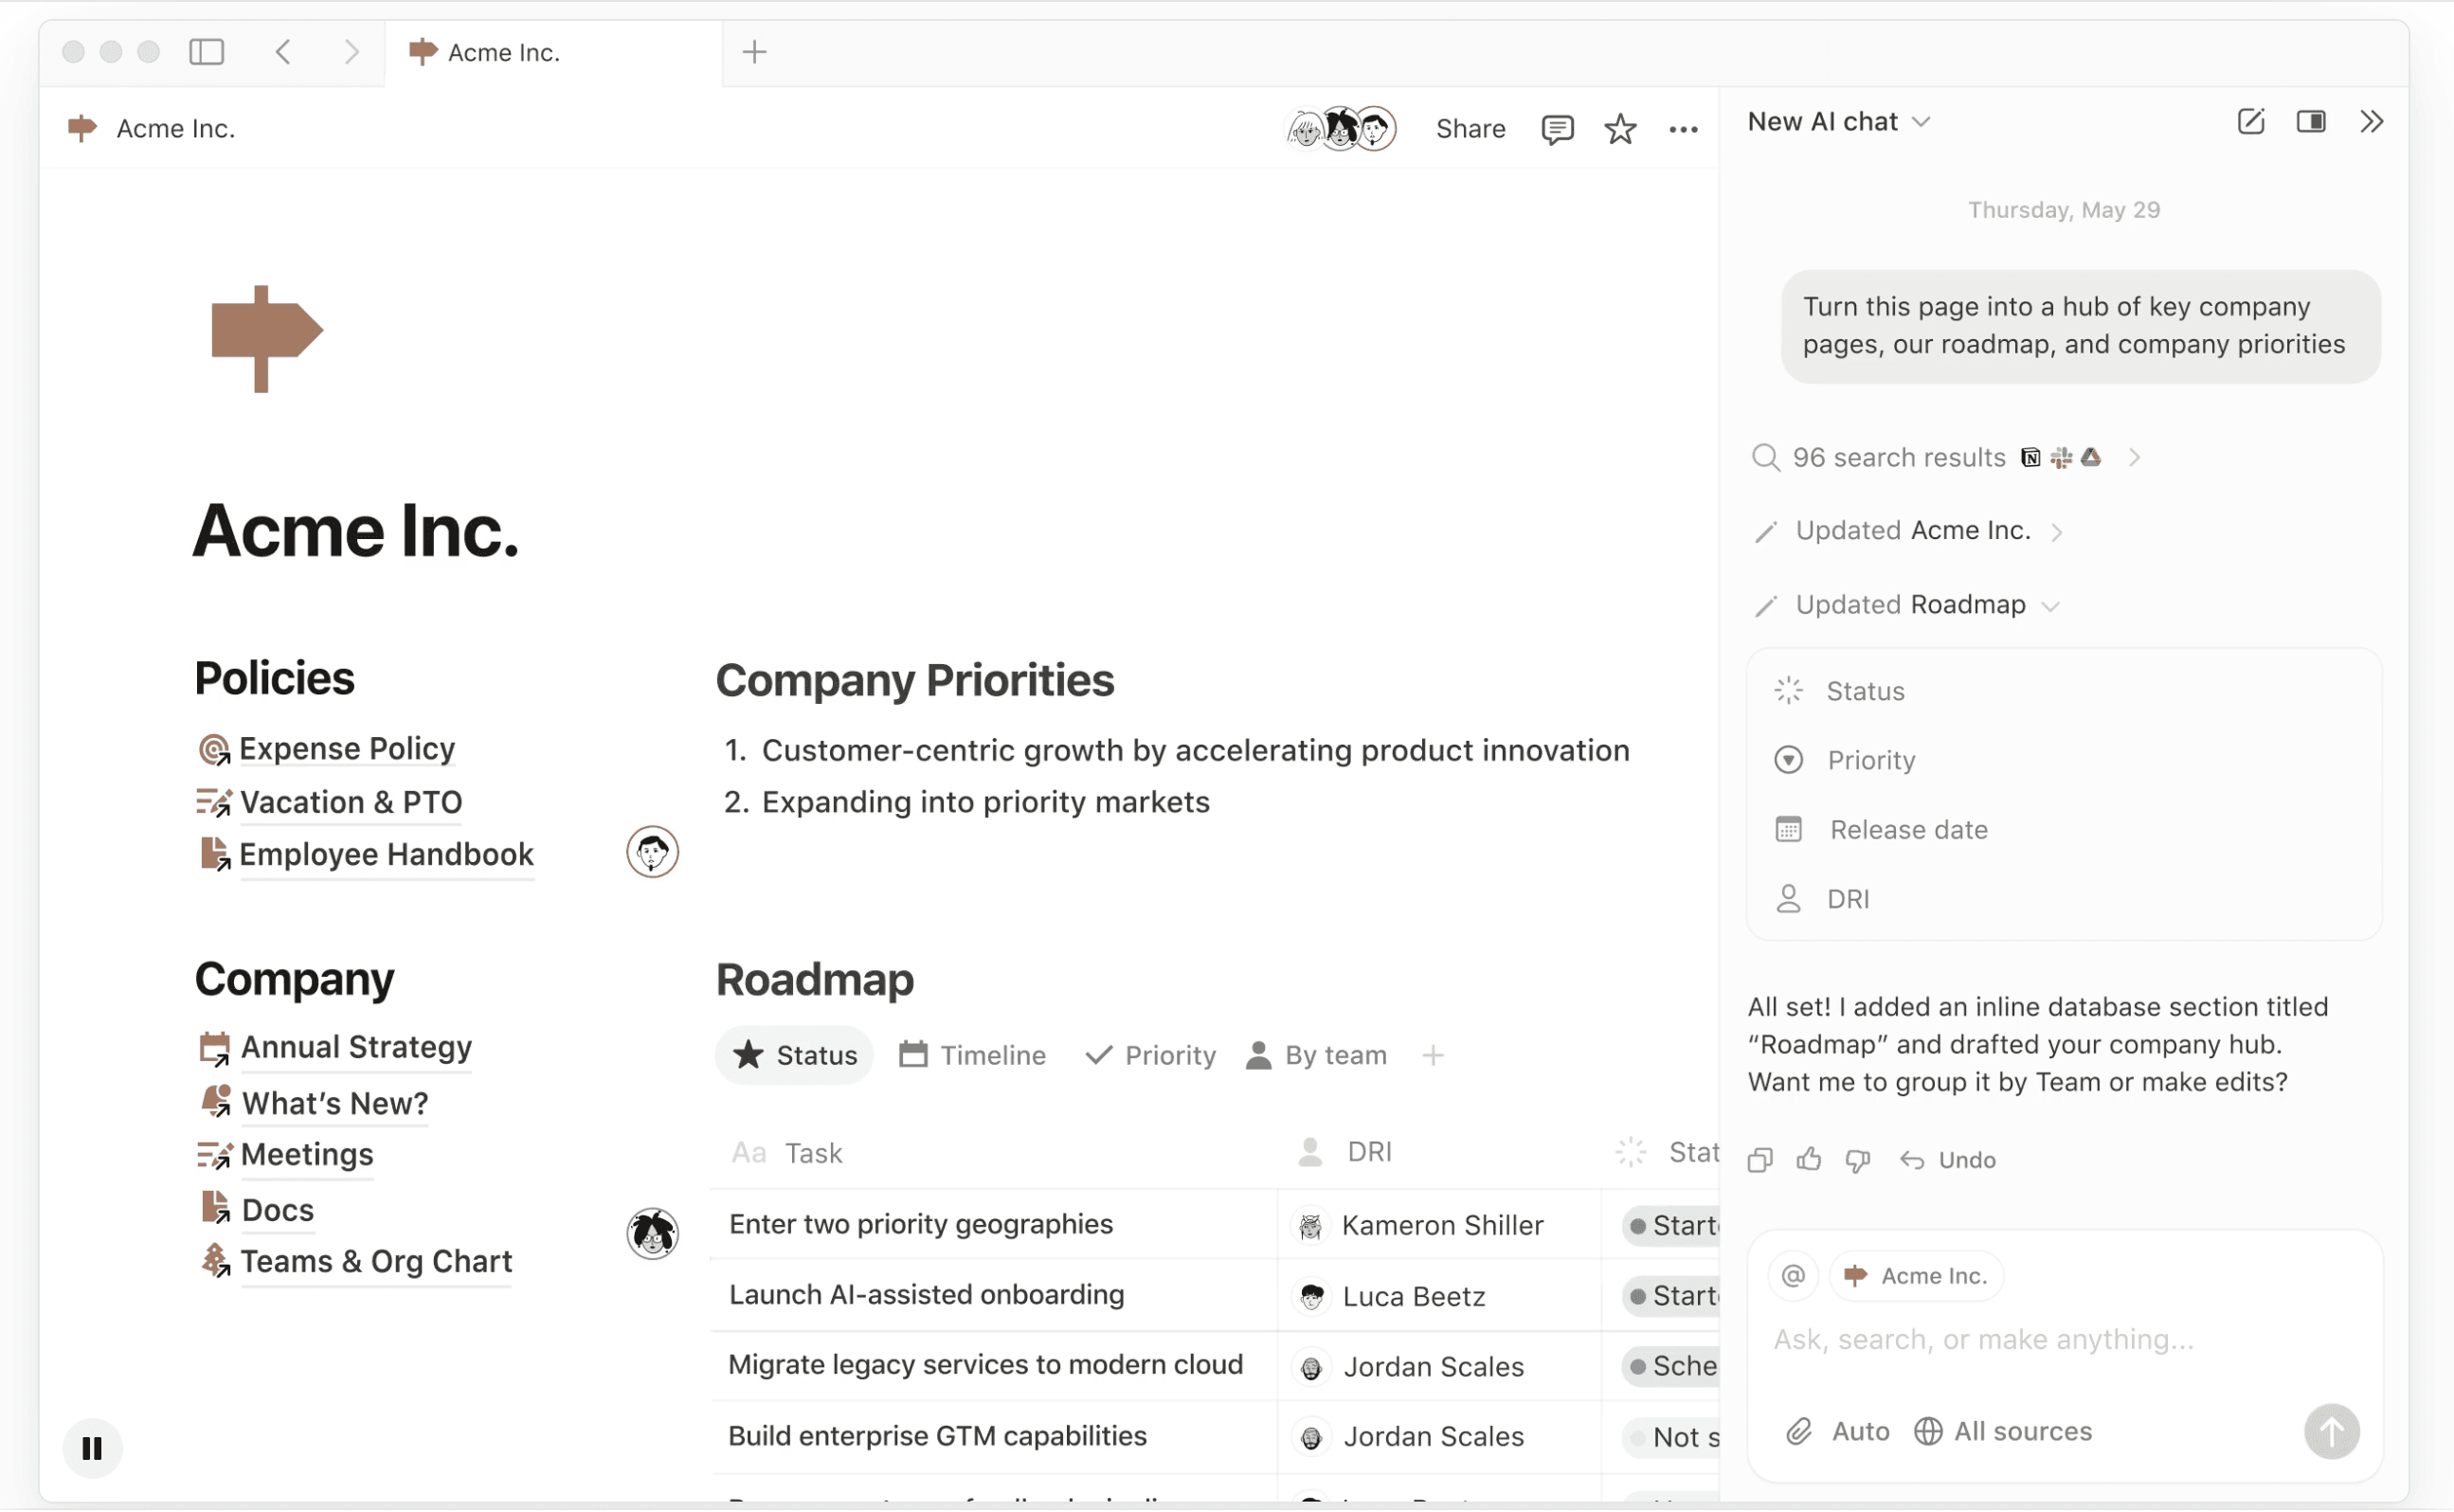Collapse the Updated Roadmap details
Image resolution: width=2454 pixels, height=1512 pixels.
coord(2050,606)
